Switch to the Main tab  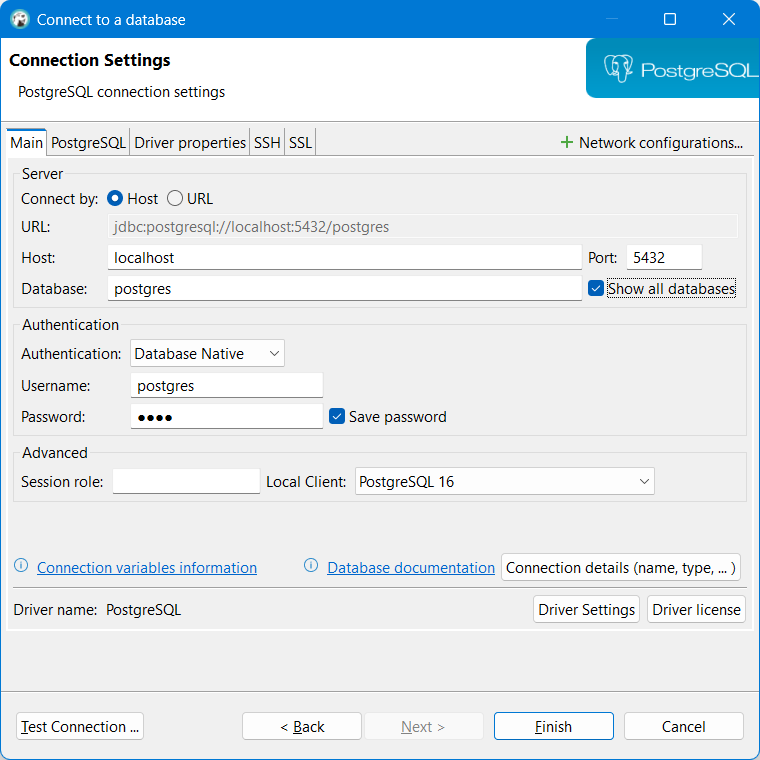pyautogui.click(x=27, y=142)
